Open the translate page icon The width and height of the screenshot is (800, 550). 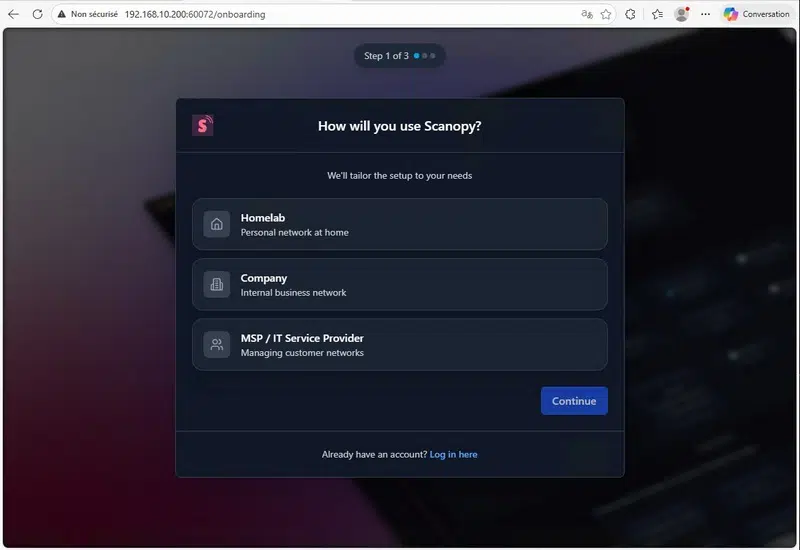(587, 14)
